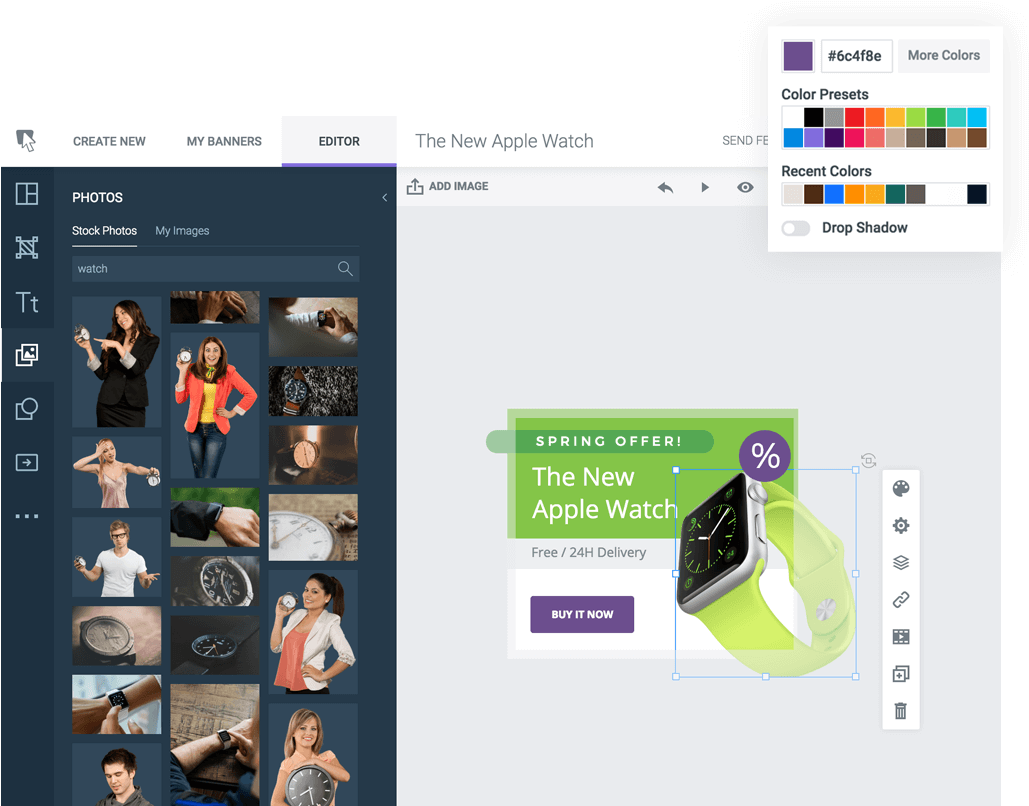Click the More Colors button
Image resolution: width=1029 pixels, height=806 pixels.
pyautogui.click(x=944, y=56)
